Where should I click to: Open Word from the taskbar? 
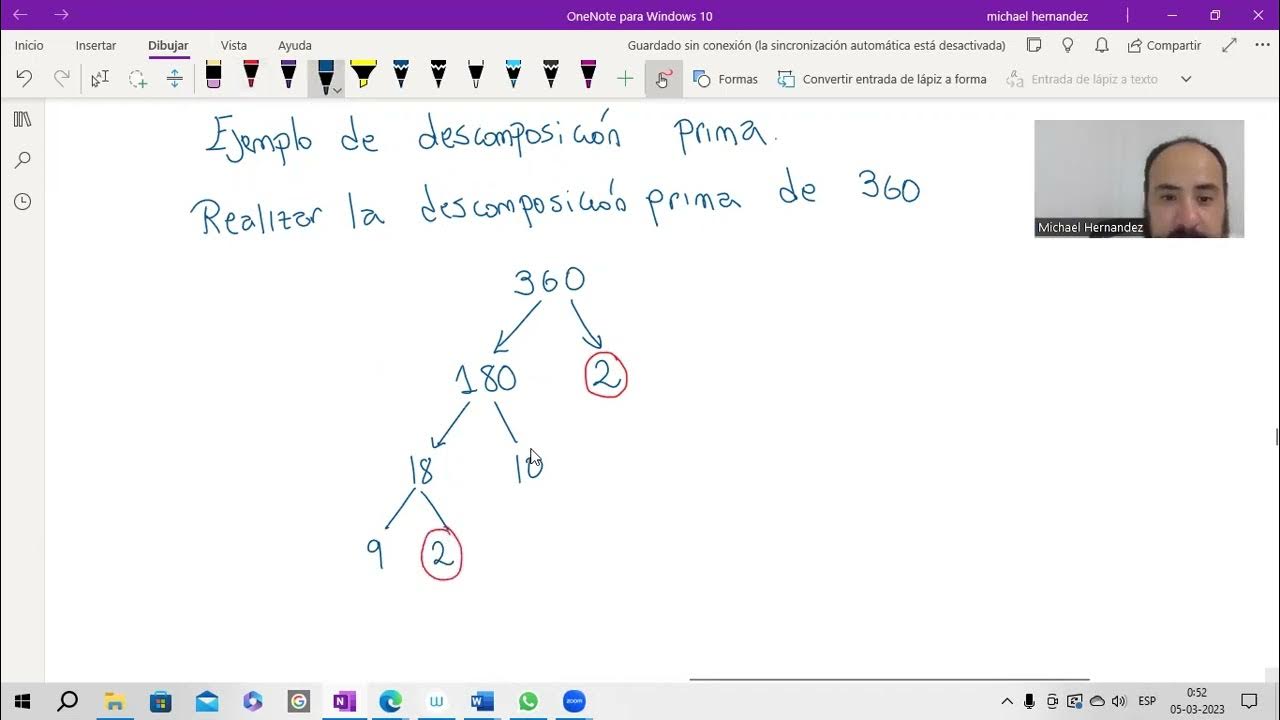(x=482, y=701)
